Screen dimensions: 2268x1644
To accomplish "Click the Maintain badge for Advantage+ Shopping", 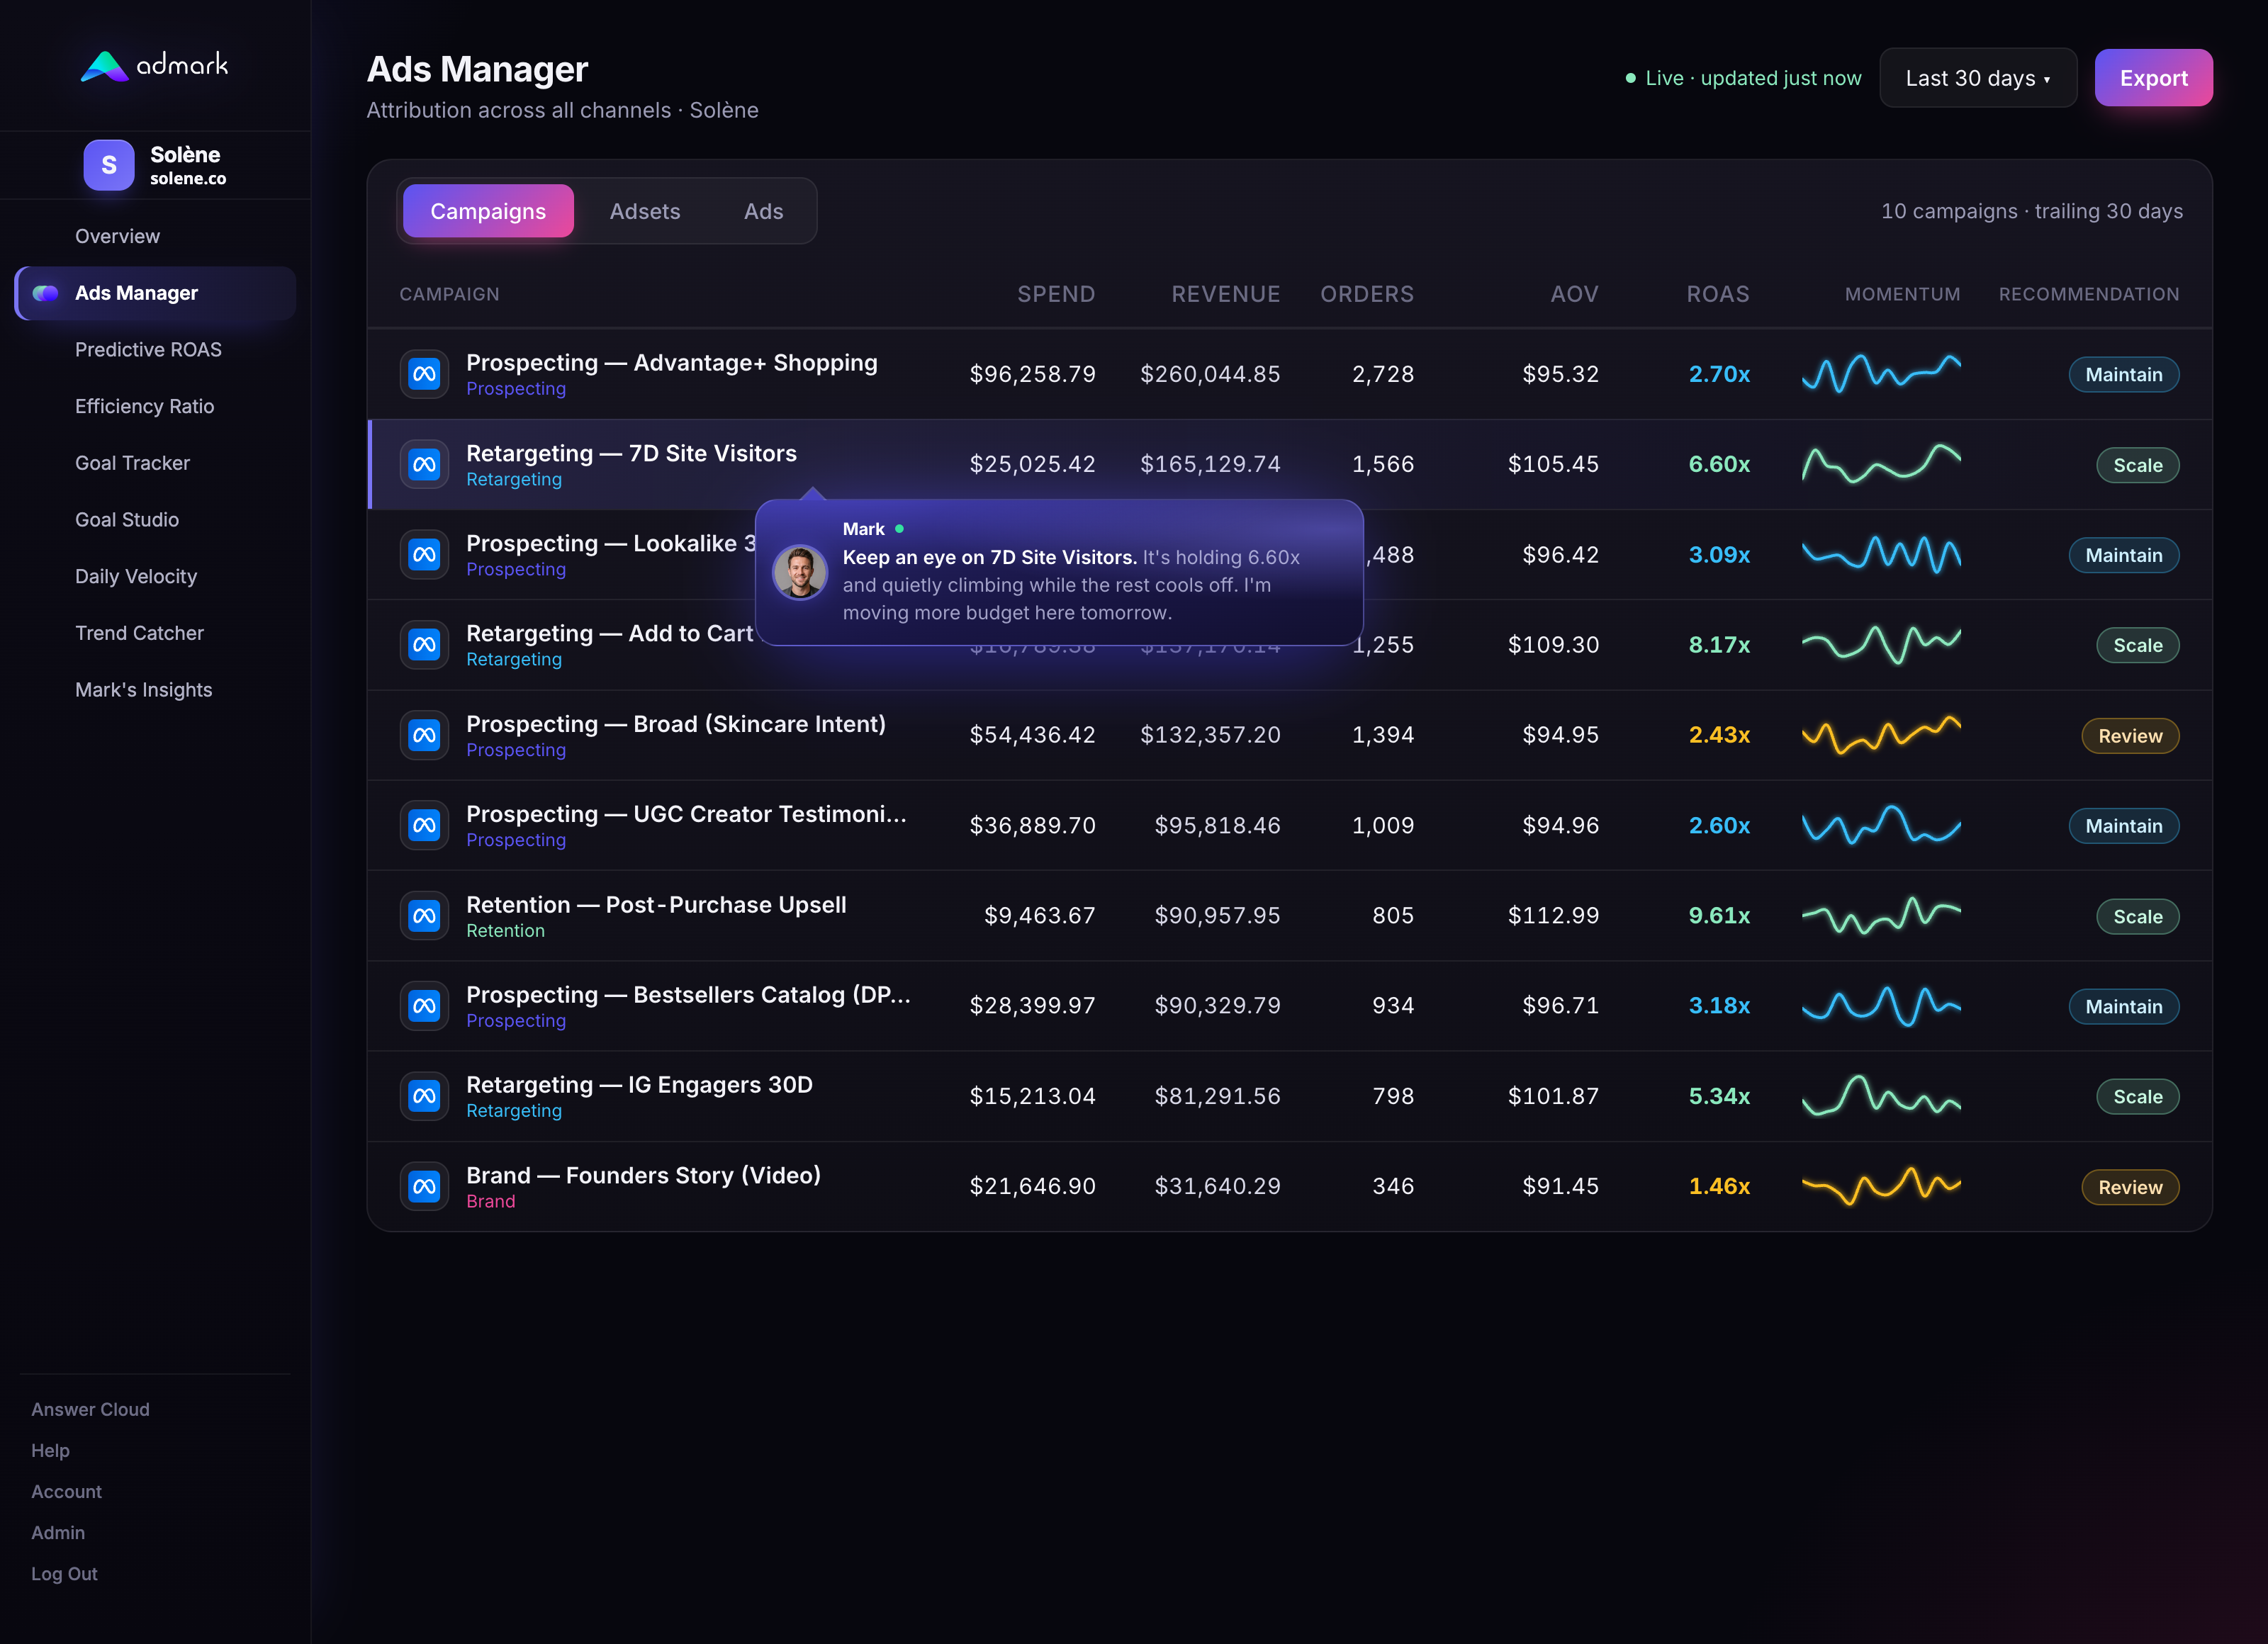I will [x=2123, y=374].
